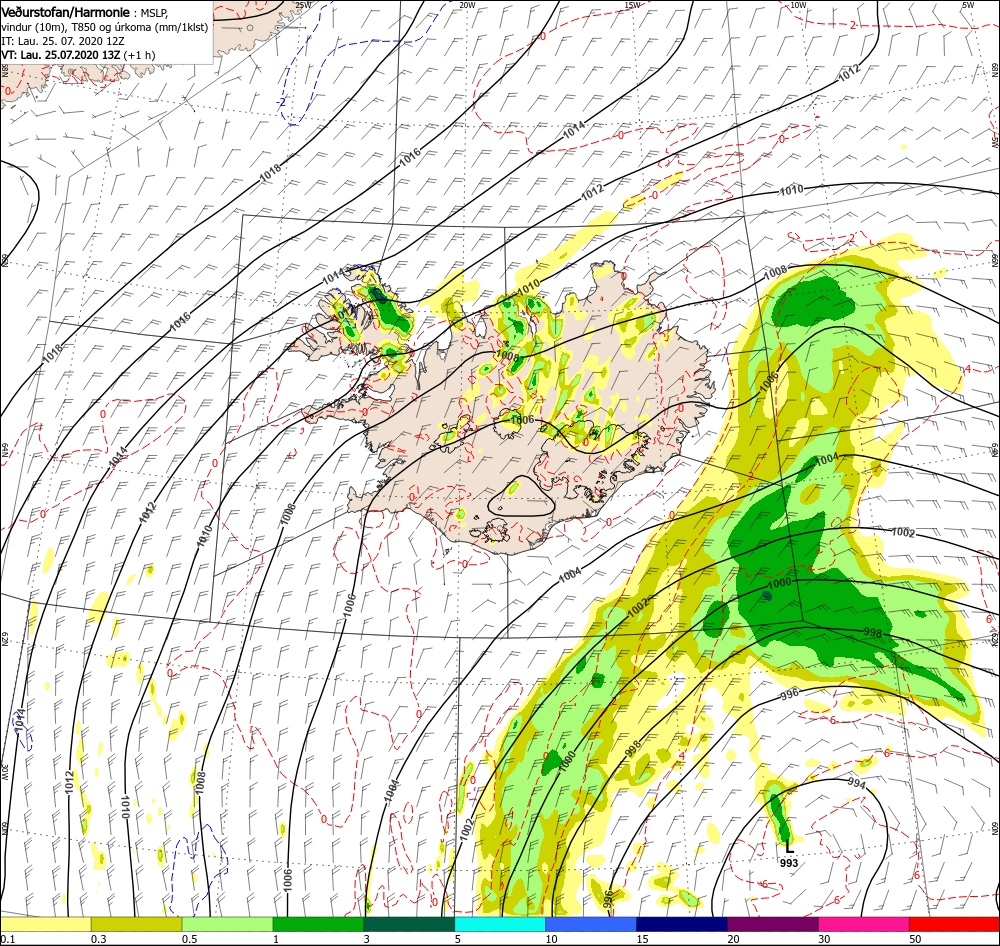1000x946 pixels.
Task: Click the yellow 0.1–0.3 mm legend swatch
Action: point(46,924)
